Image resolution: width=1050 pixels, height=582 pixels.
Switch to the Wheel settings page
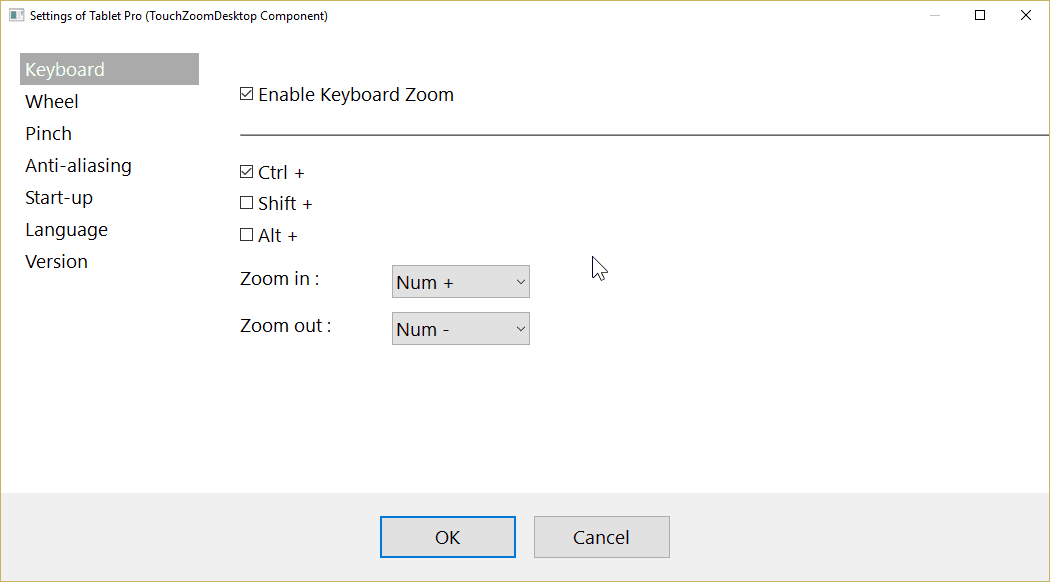click(52, 101)
